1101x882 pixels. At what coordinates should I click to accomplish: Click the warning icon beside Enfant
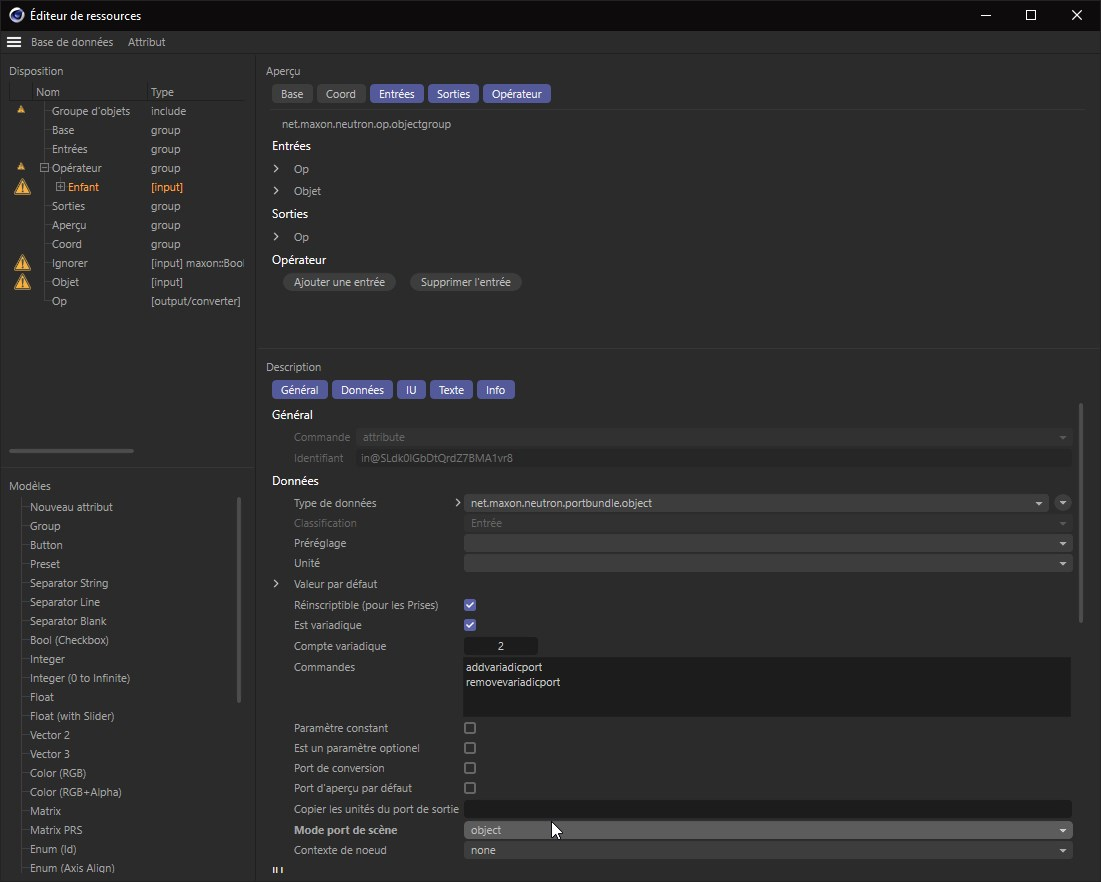(21, 187)
